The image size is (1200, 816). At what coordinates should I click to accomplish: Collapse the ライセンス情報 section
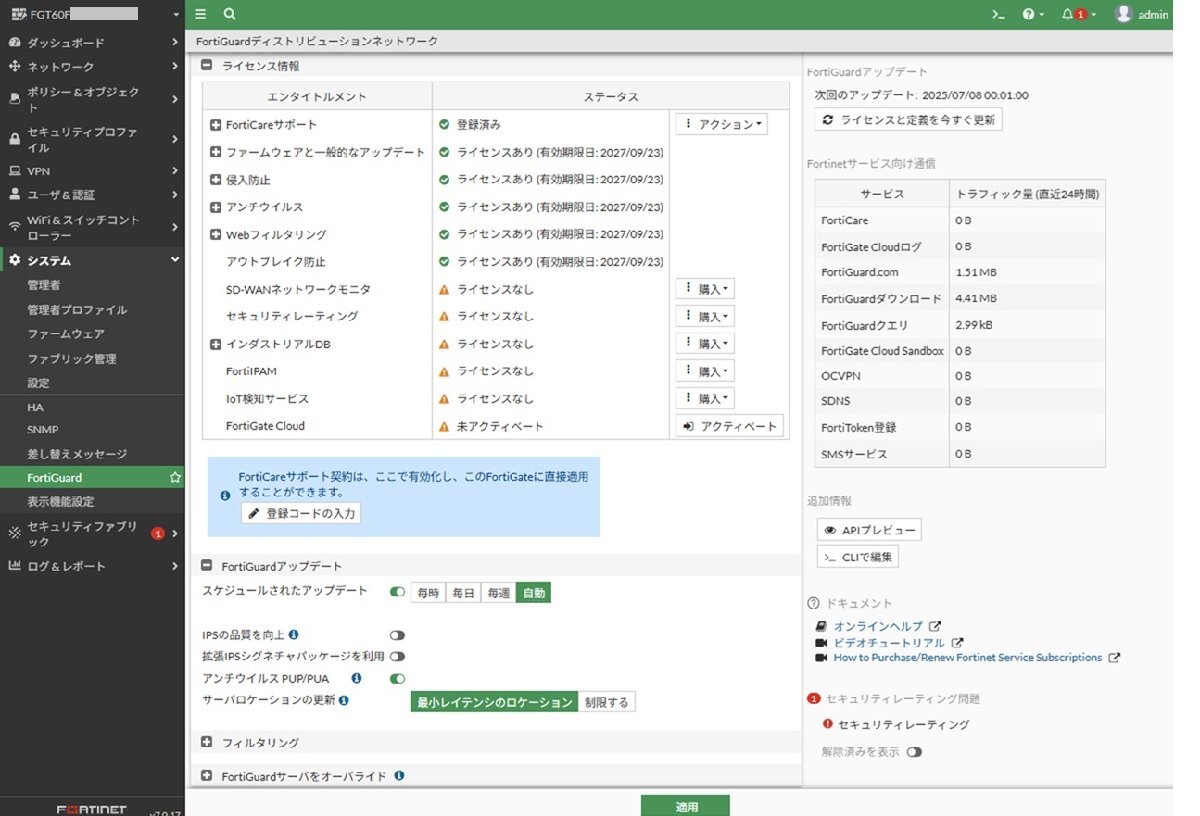(207, 65)
